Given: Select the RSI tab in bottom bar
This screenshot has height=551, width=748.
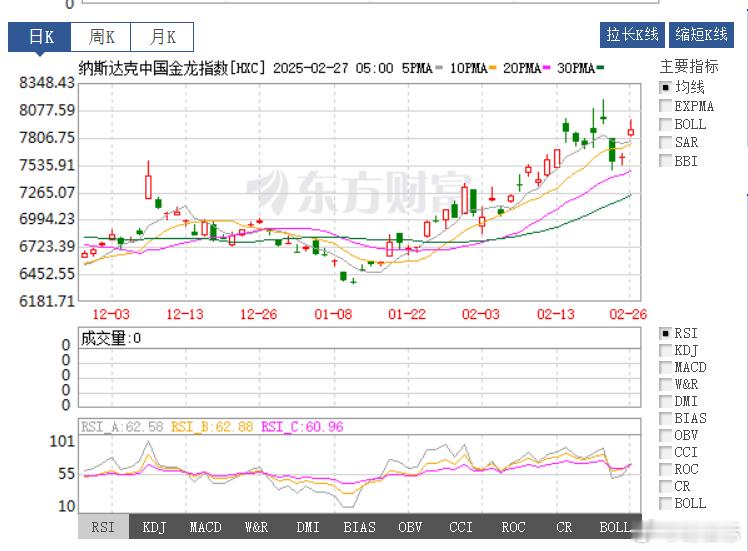Looking at the screenshot, I should (103, 527).
